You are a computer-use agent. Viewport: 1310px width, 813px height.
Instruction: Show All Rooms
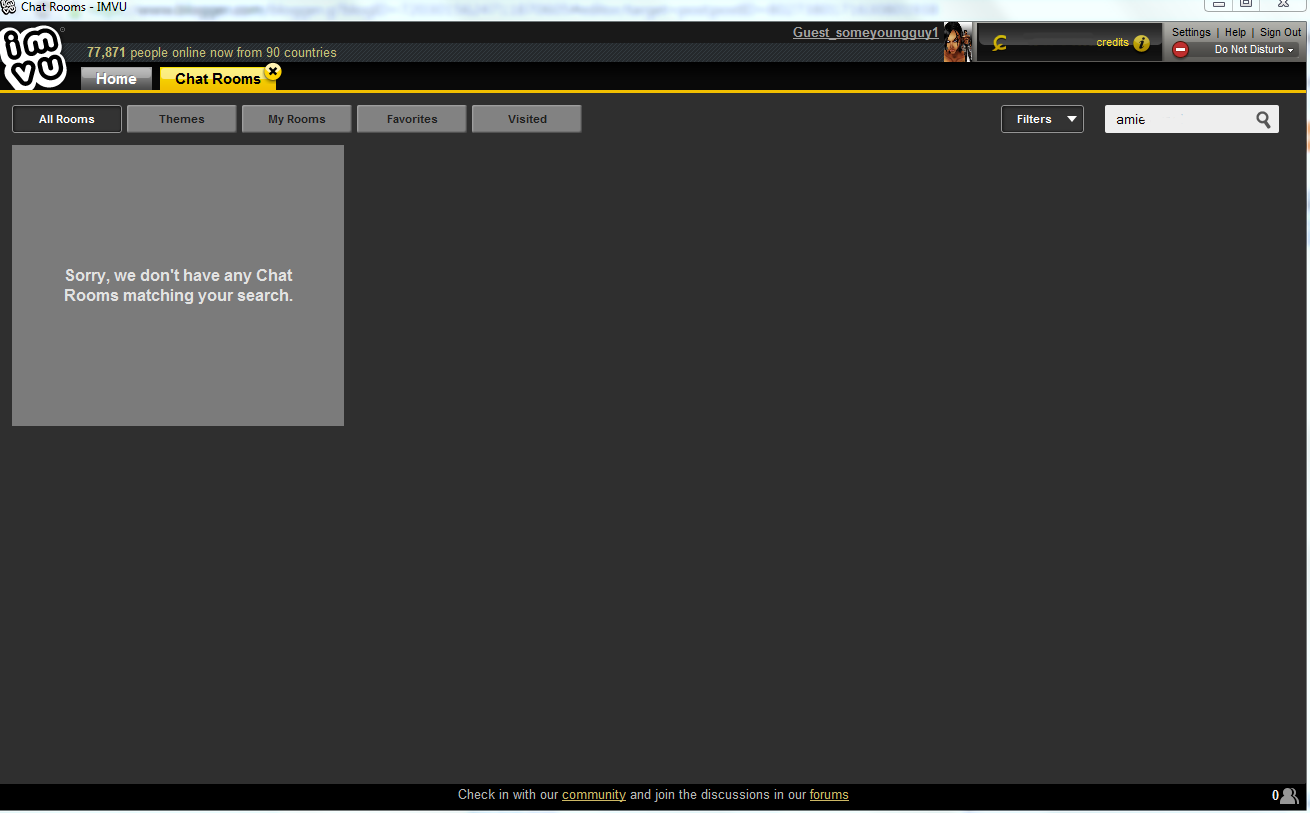click(67, 119)
